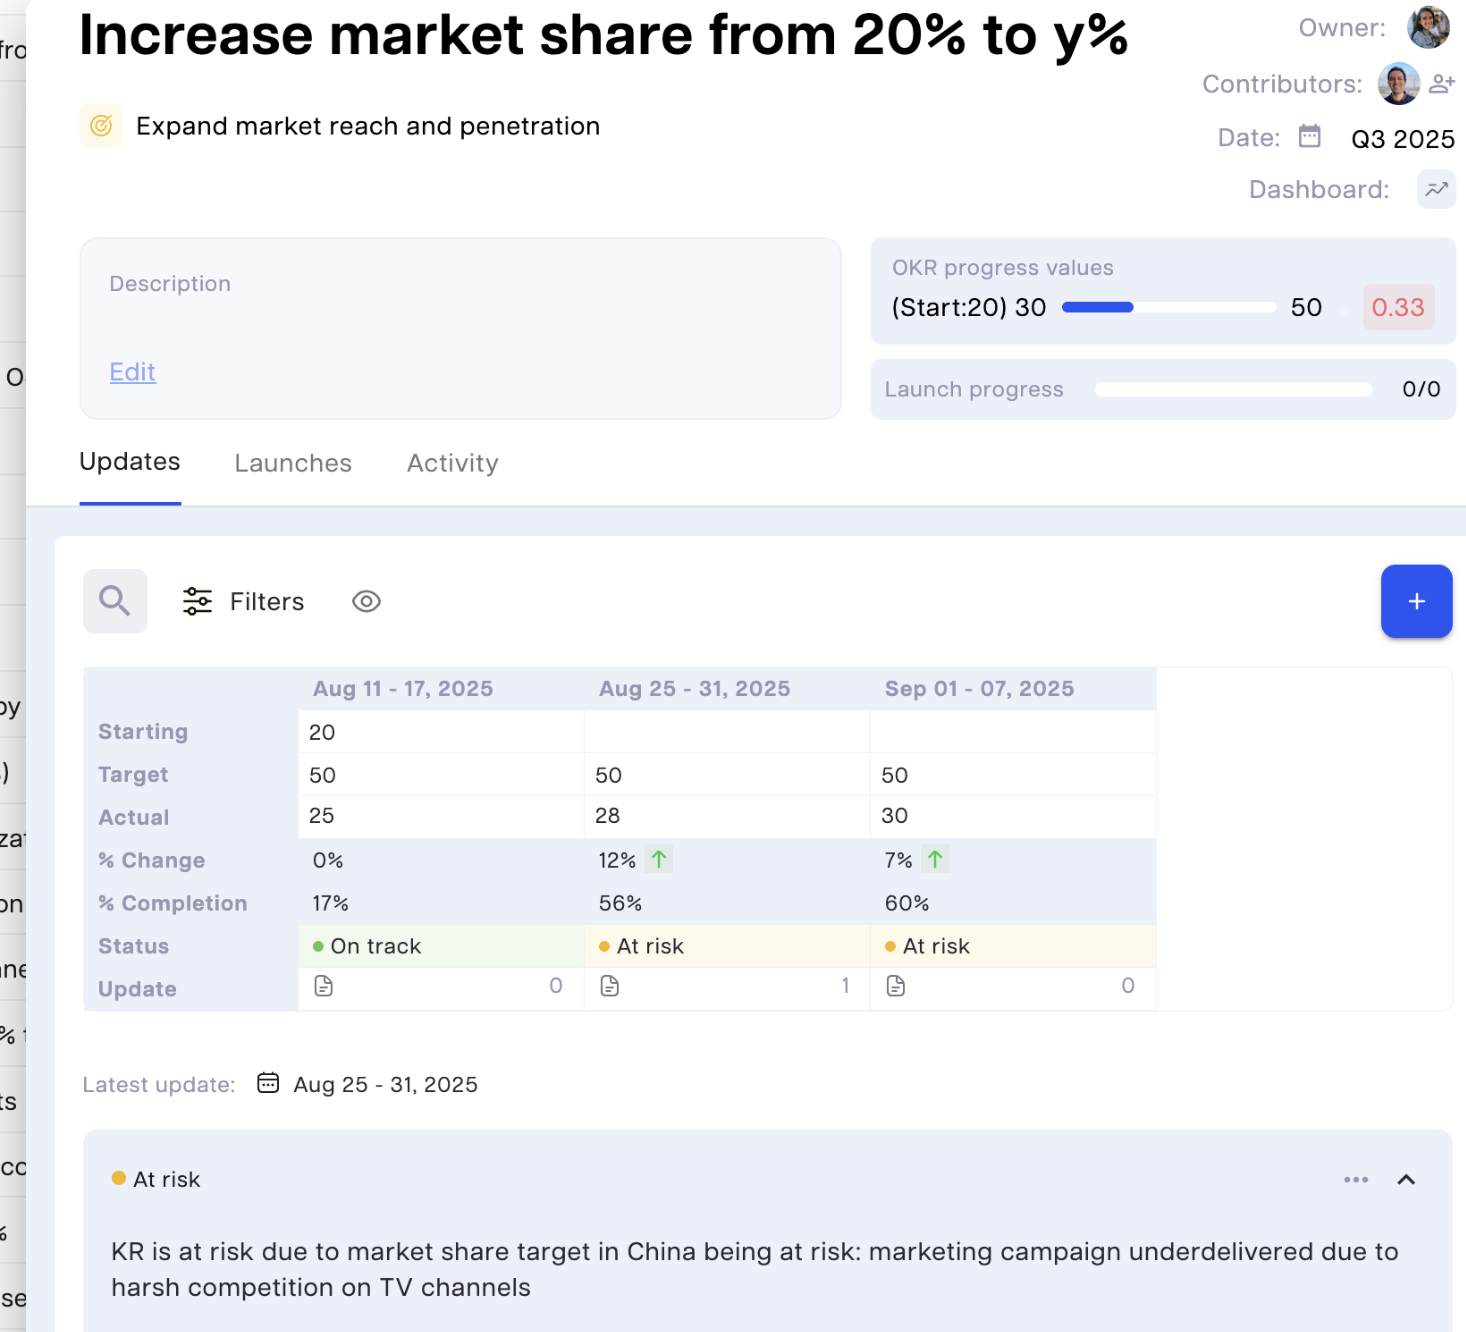
Task: Click the search magnifier icon
Action: [x=115, y=601]
